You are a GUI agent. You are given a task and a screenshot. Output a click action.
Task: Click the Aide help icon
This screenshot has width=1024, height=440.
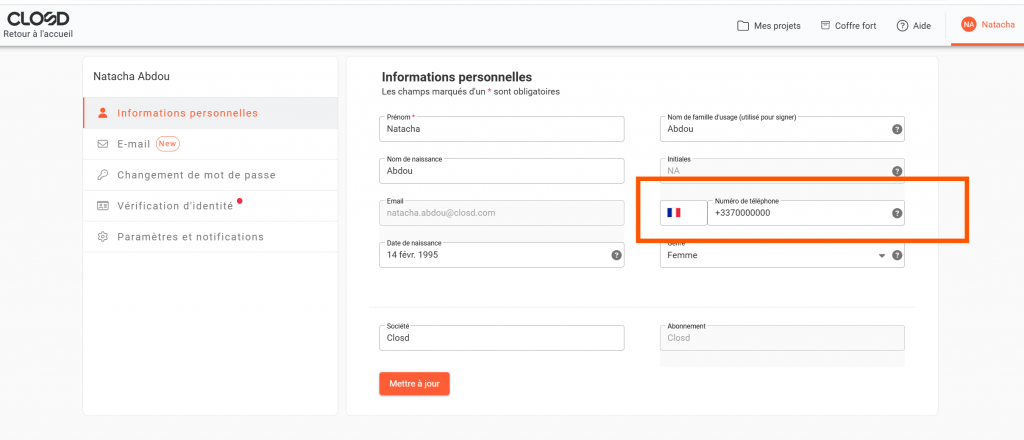[902, 26]
